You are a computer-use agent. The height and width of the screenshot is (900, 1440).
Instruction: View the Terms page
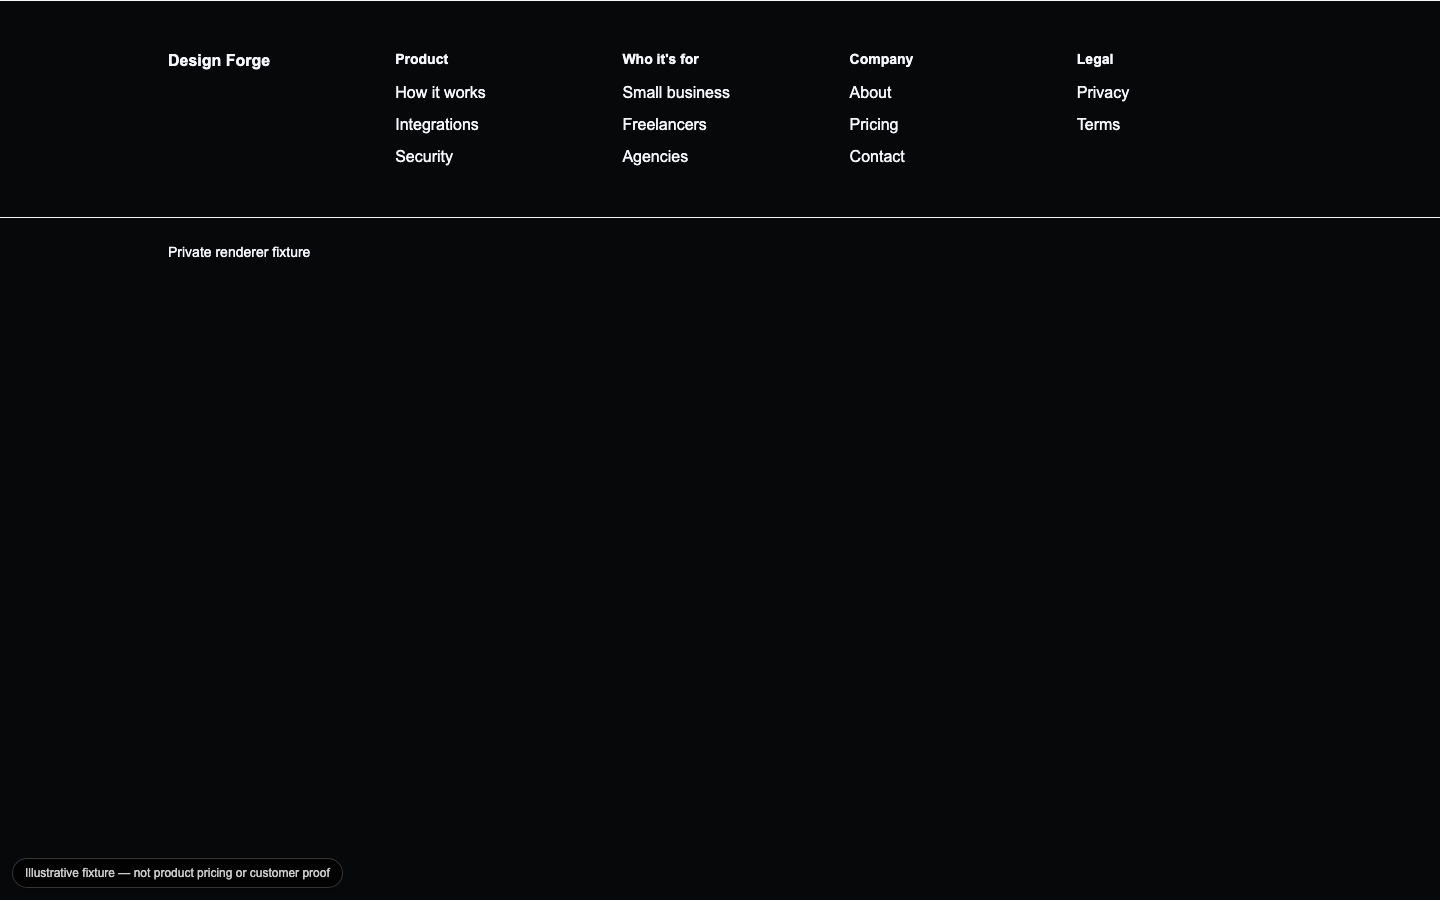coord(1098,124)
